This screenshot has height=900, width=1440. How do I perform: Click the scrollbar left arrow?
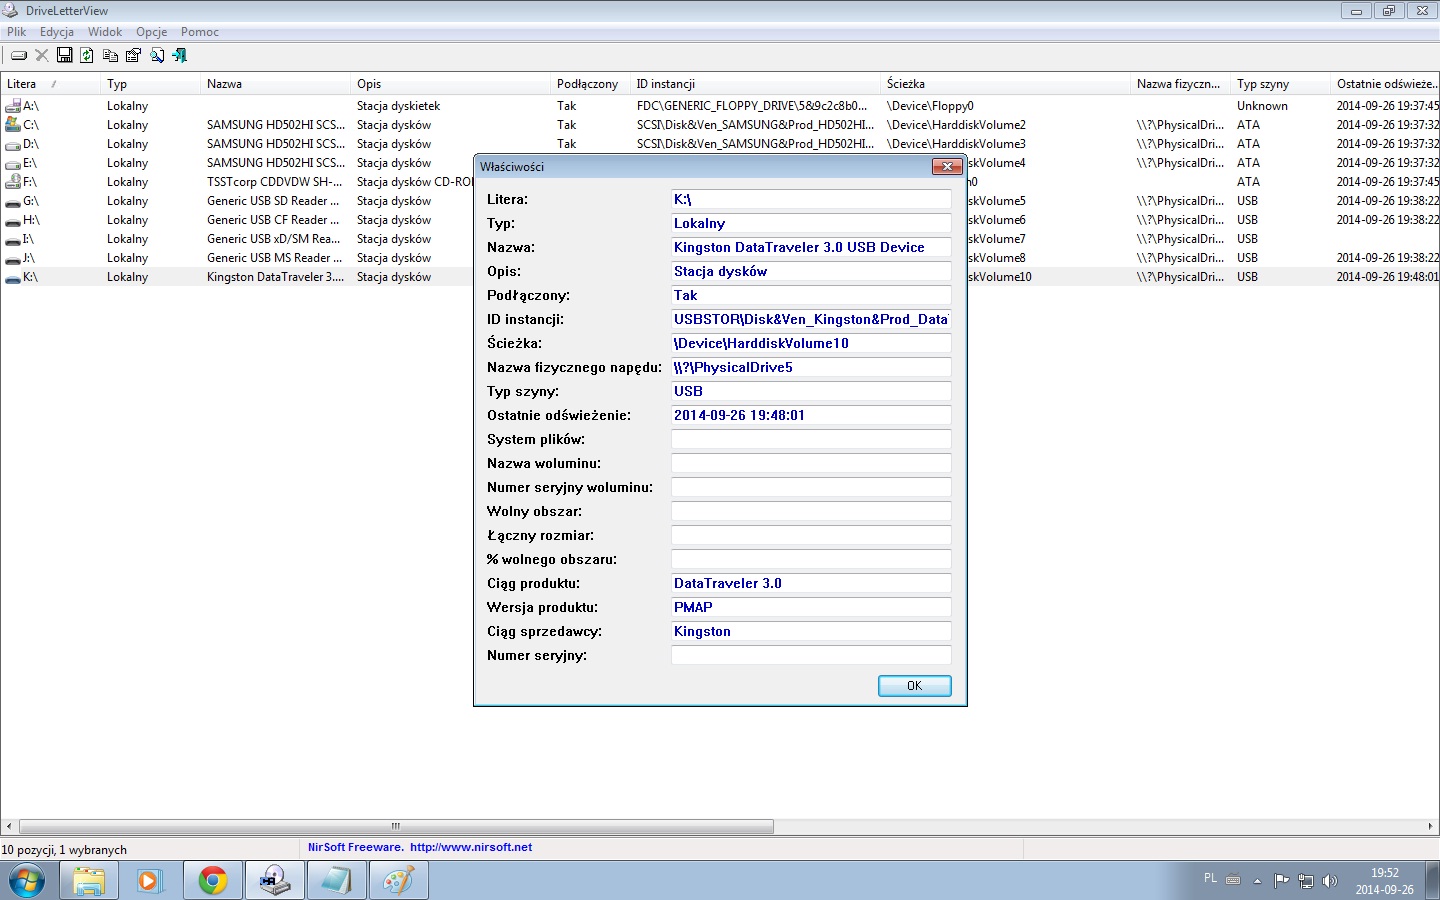click(9, 826)
